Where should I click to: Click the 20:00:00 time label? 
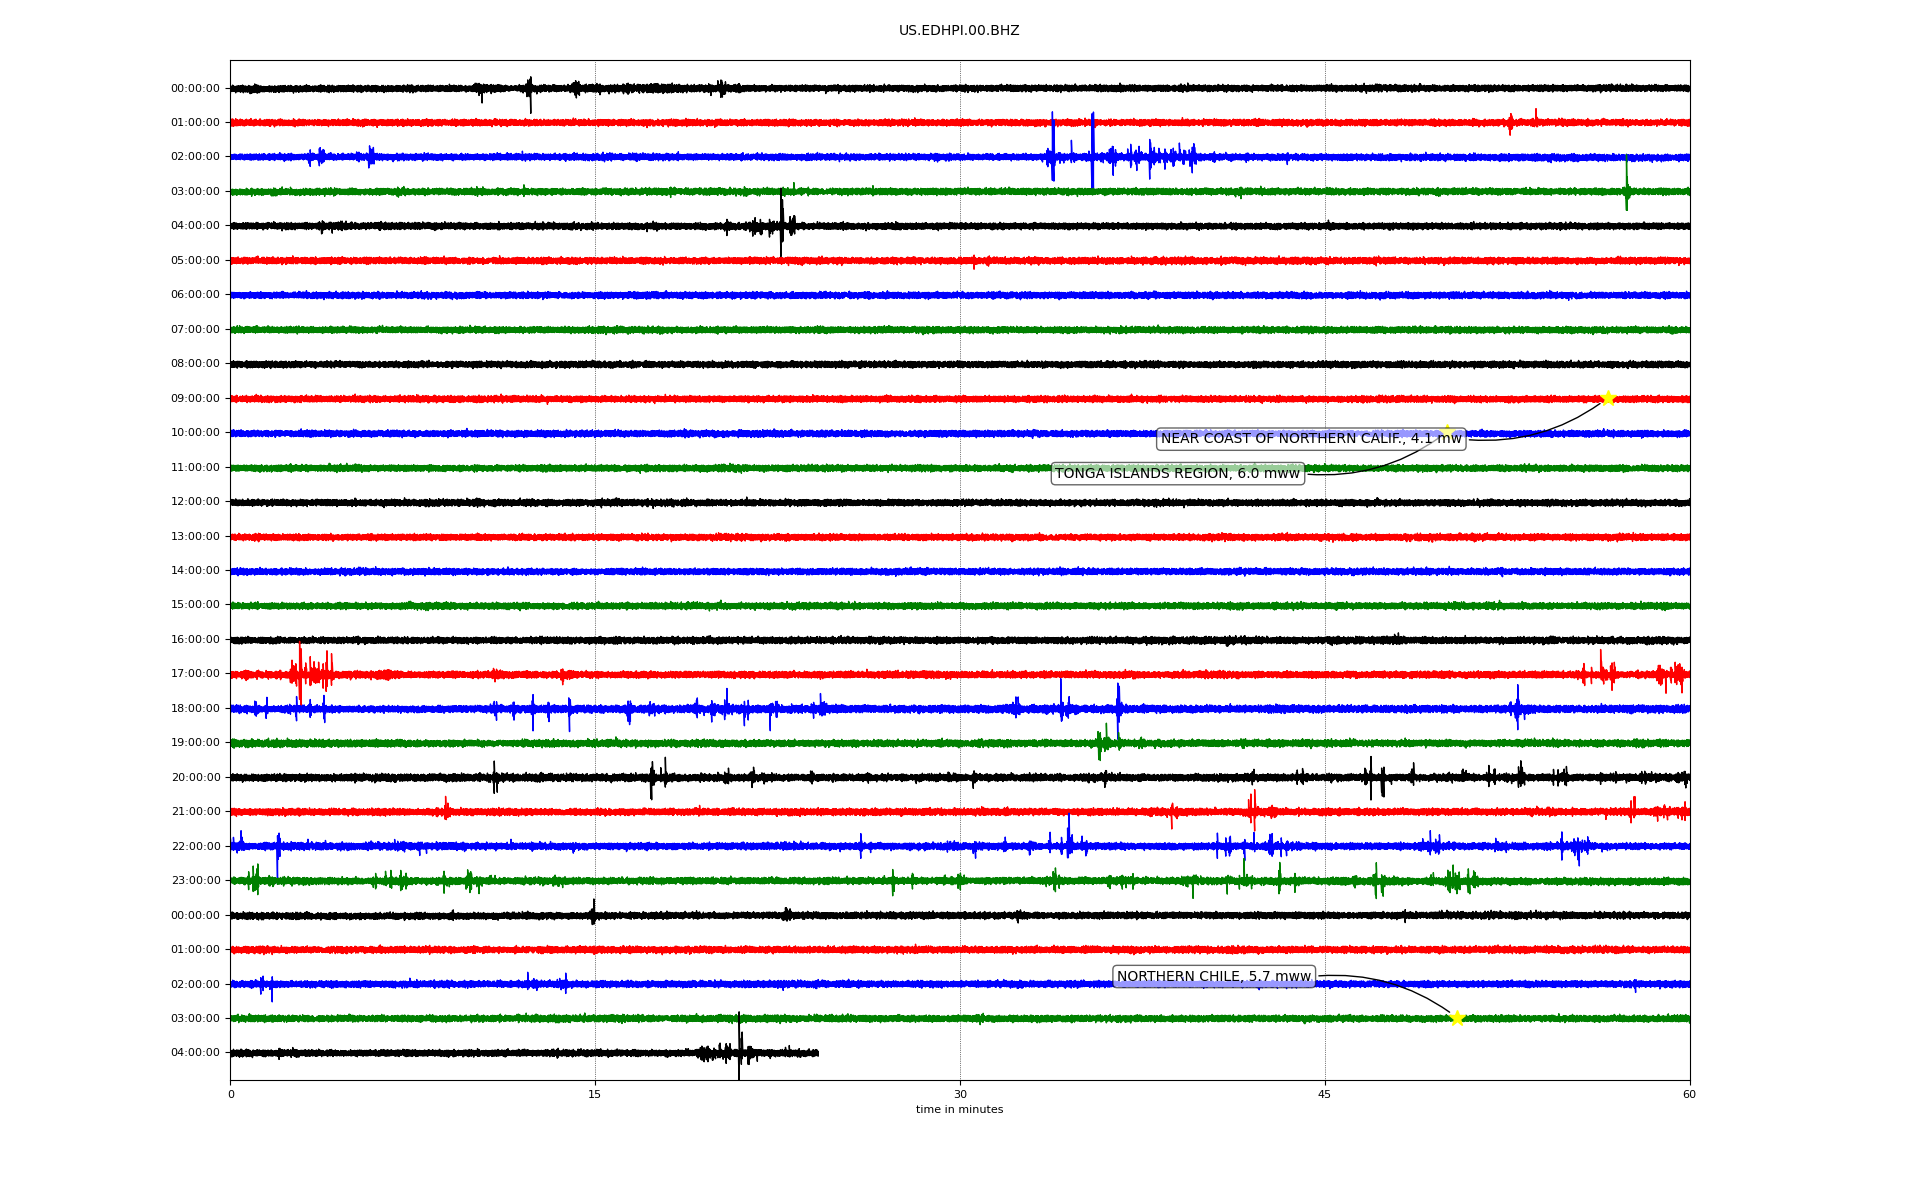pyautogui.click(x=195, y=778)
